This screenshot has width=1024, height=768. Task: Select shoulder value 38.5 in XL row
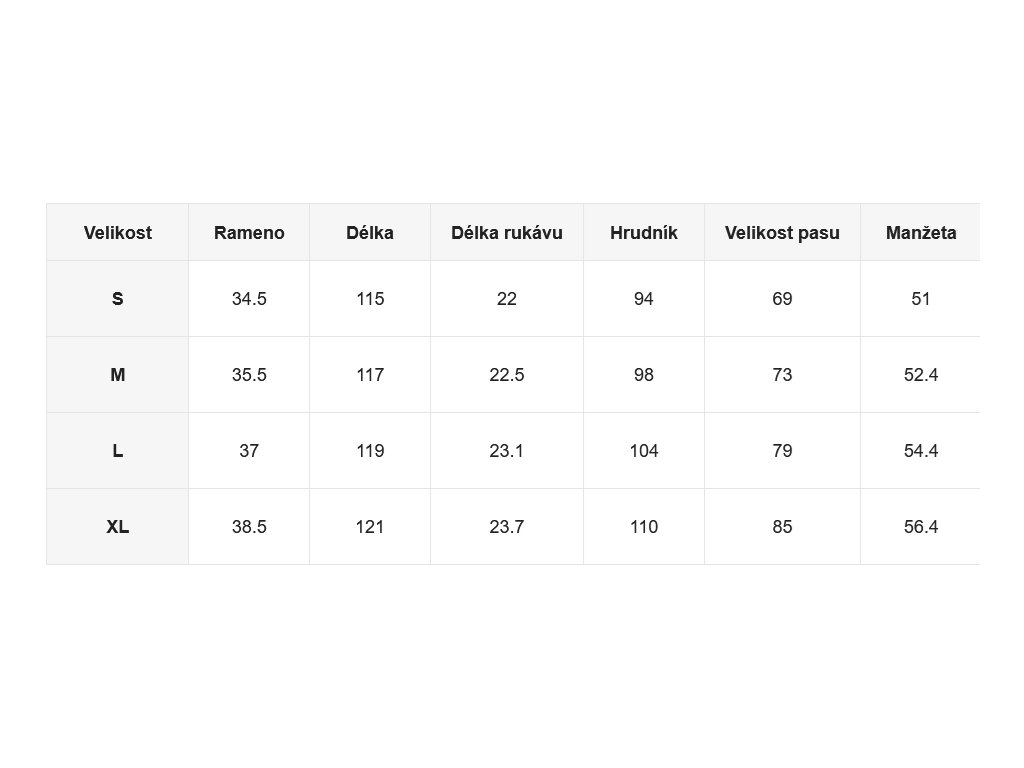tap(249, 526)
